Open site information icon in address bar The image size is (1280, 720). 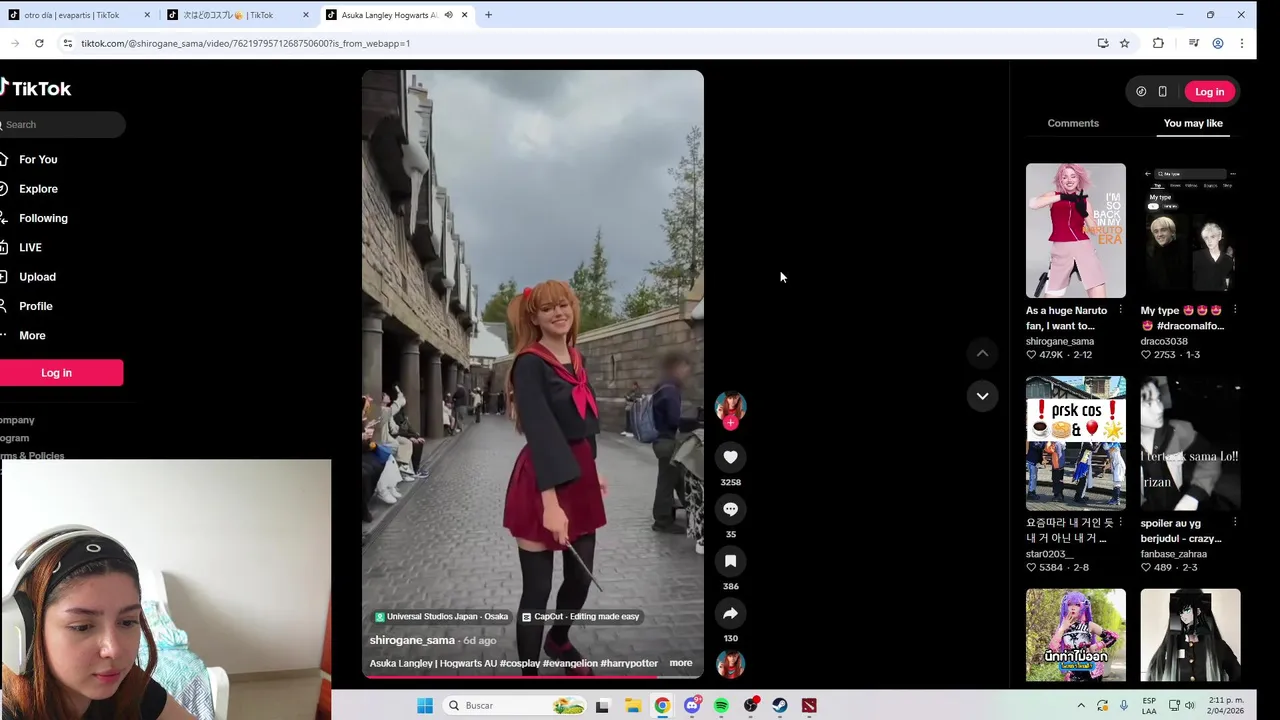click(x=67, y=43)
